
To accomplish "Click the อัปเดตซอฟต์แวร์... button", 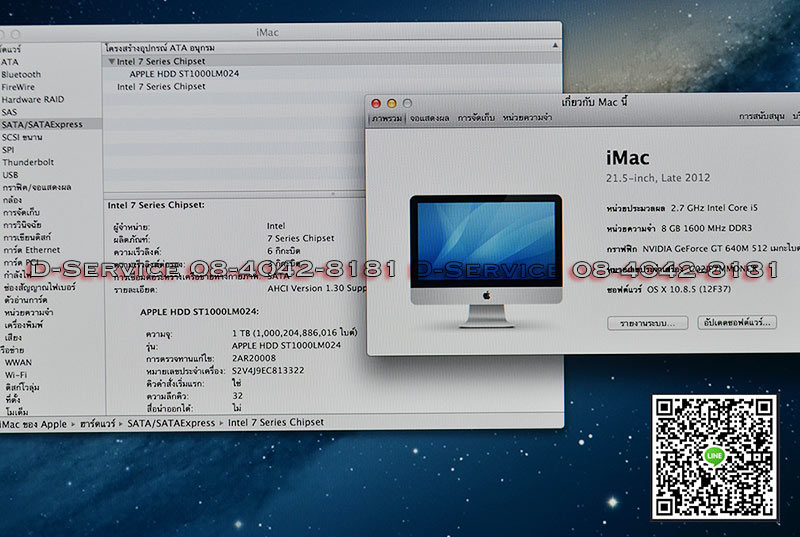I will 737,322.
